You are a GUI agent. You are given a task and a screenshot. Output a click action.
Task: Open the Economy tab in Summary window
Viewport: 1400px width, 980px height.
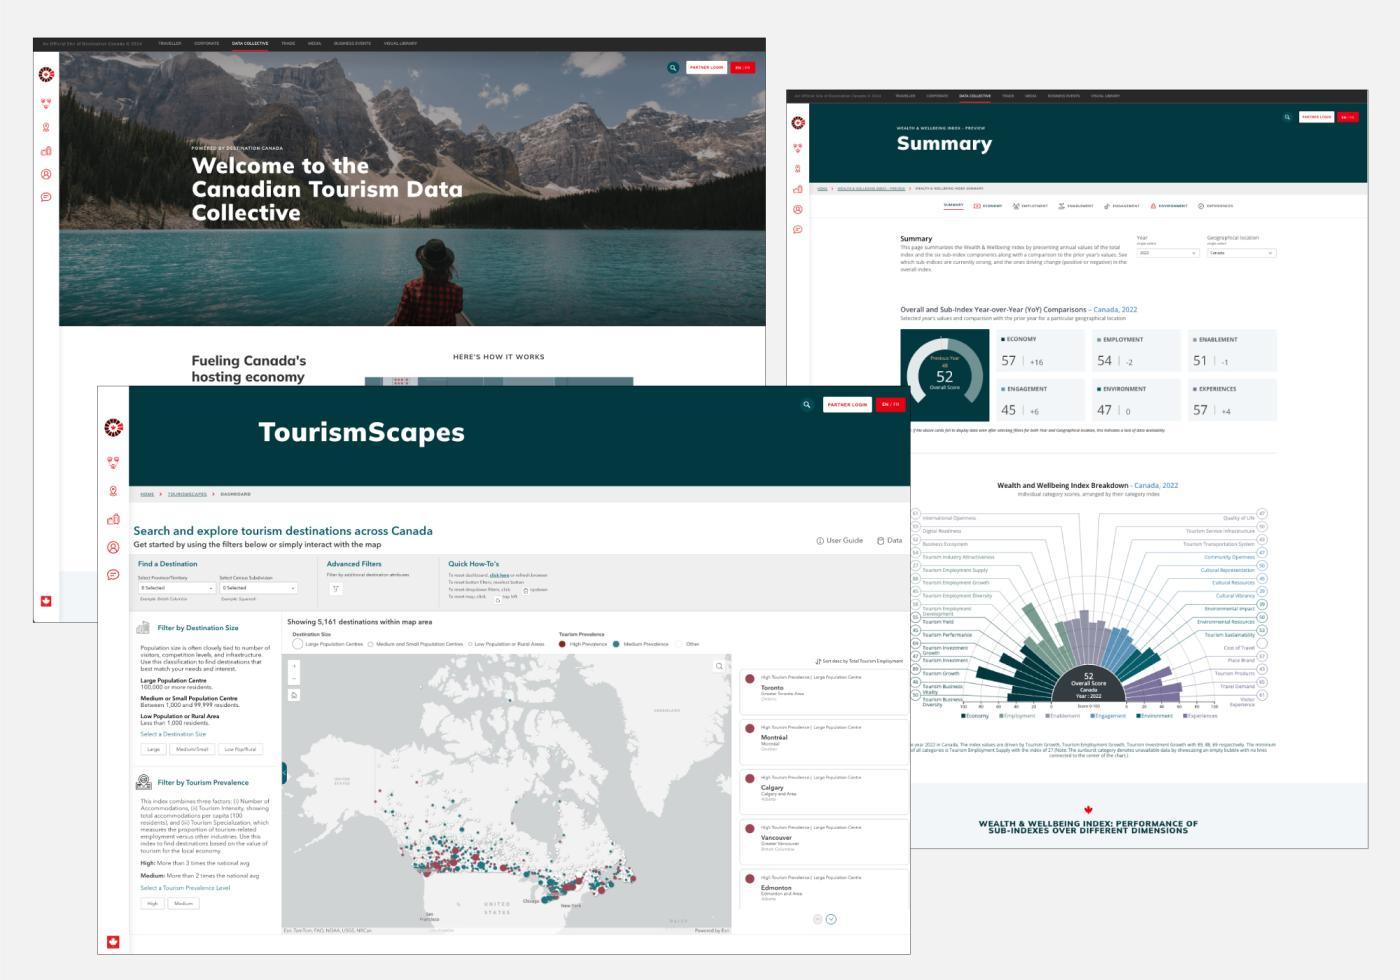pyautogui.click(x=988, y=206)
